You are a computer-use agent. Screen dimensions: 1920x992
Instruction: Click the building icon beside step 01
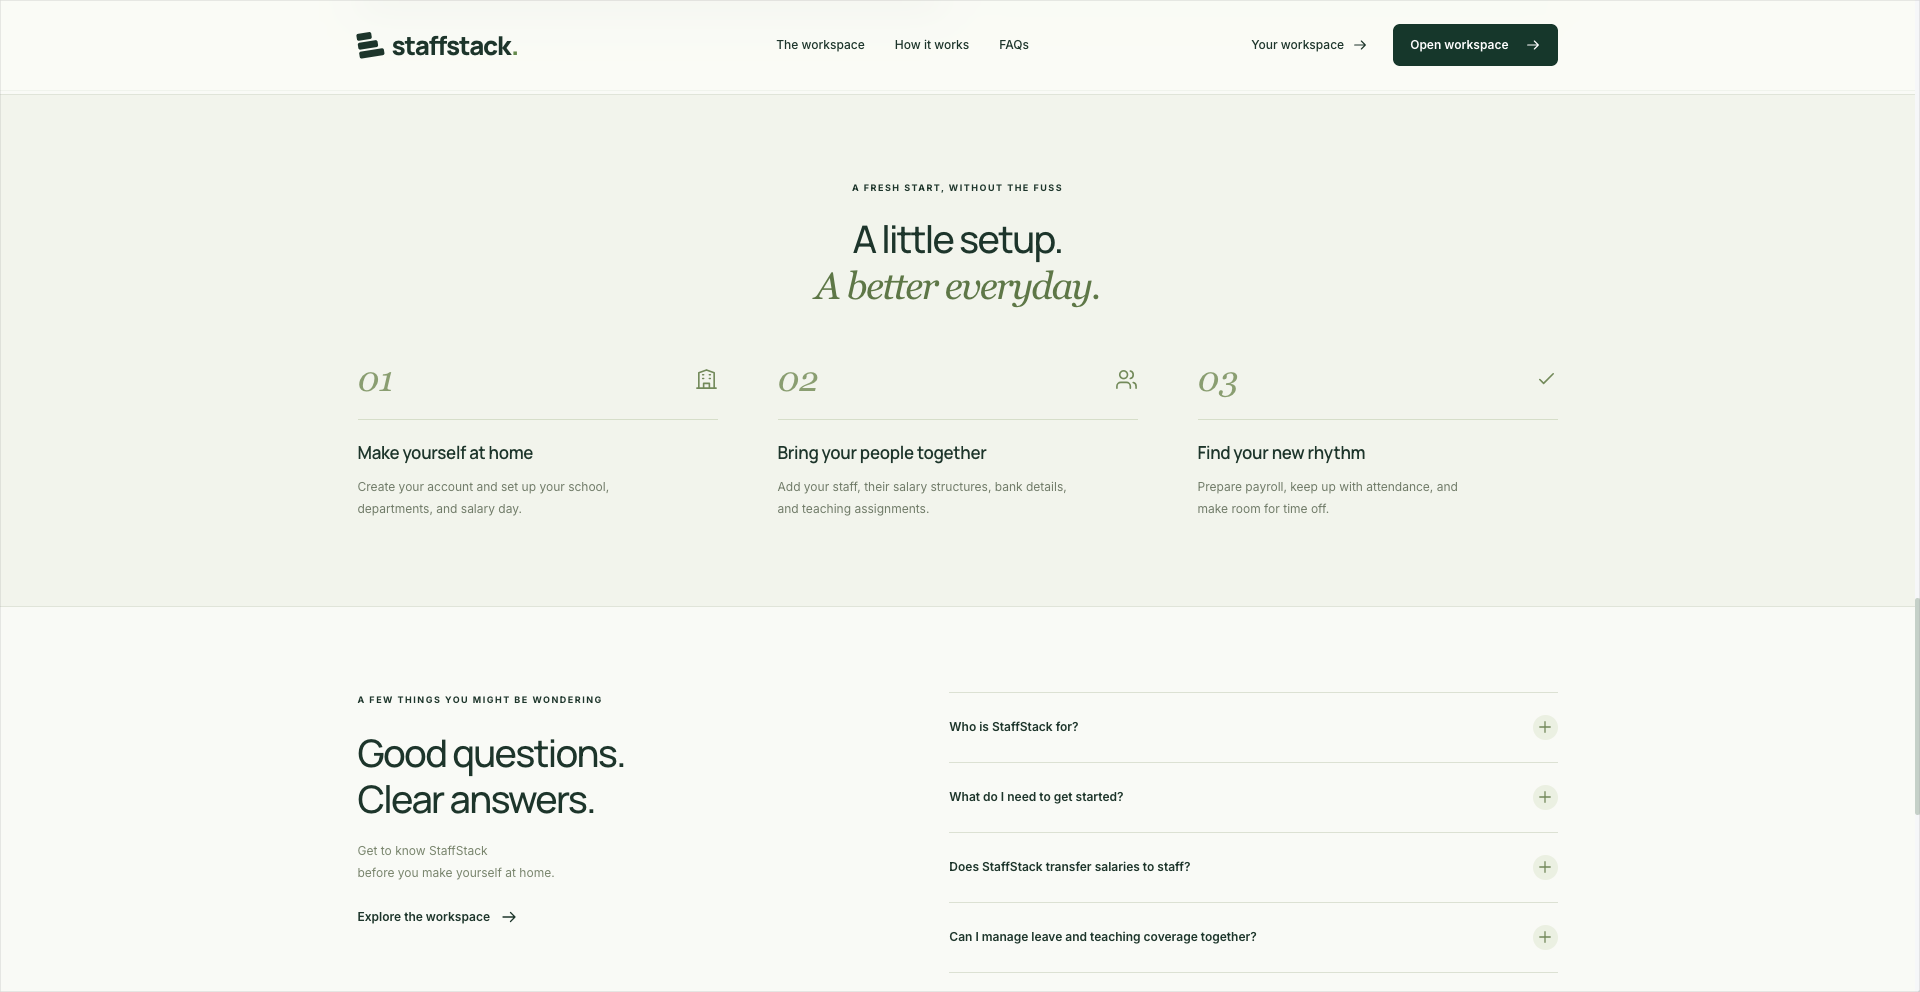point(707,379)
